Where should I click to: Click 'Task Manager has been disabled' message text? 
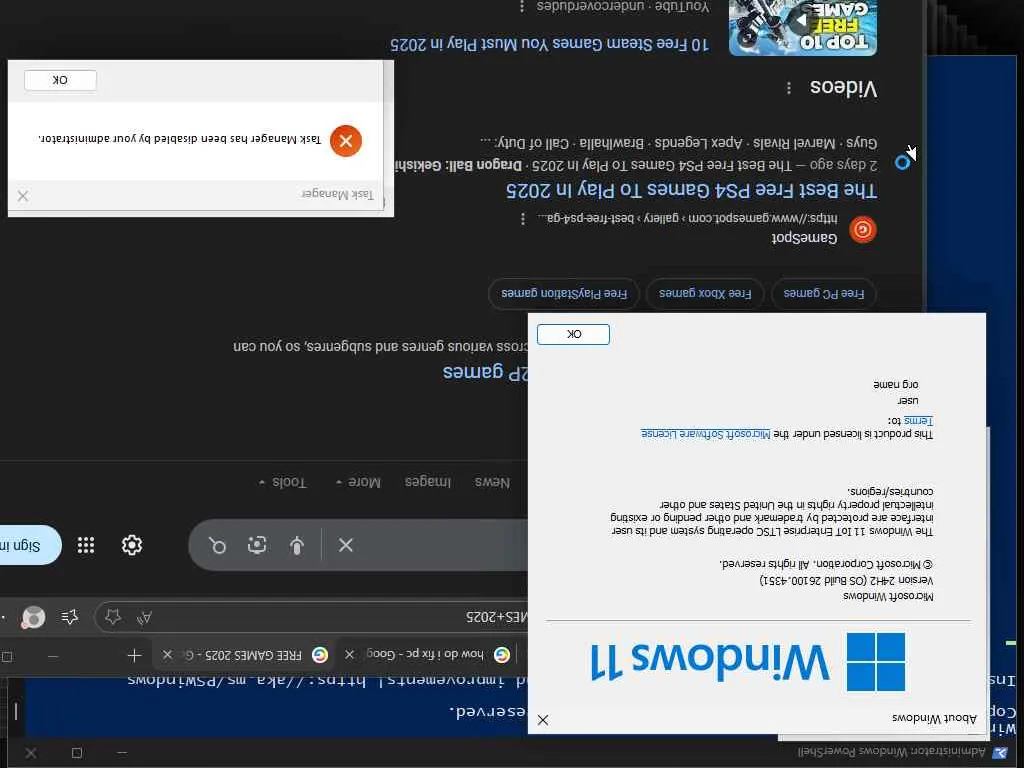tap(180, 138)
